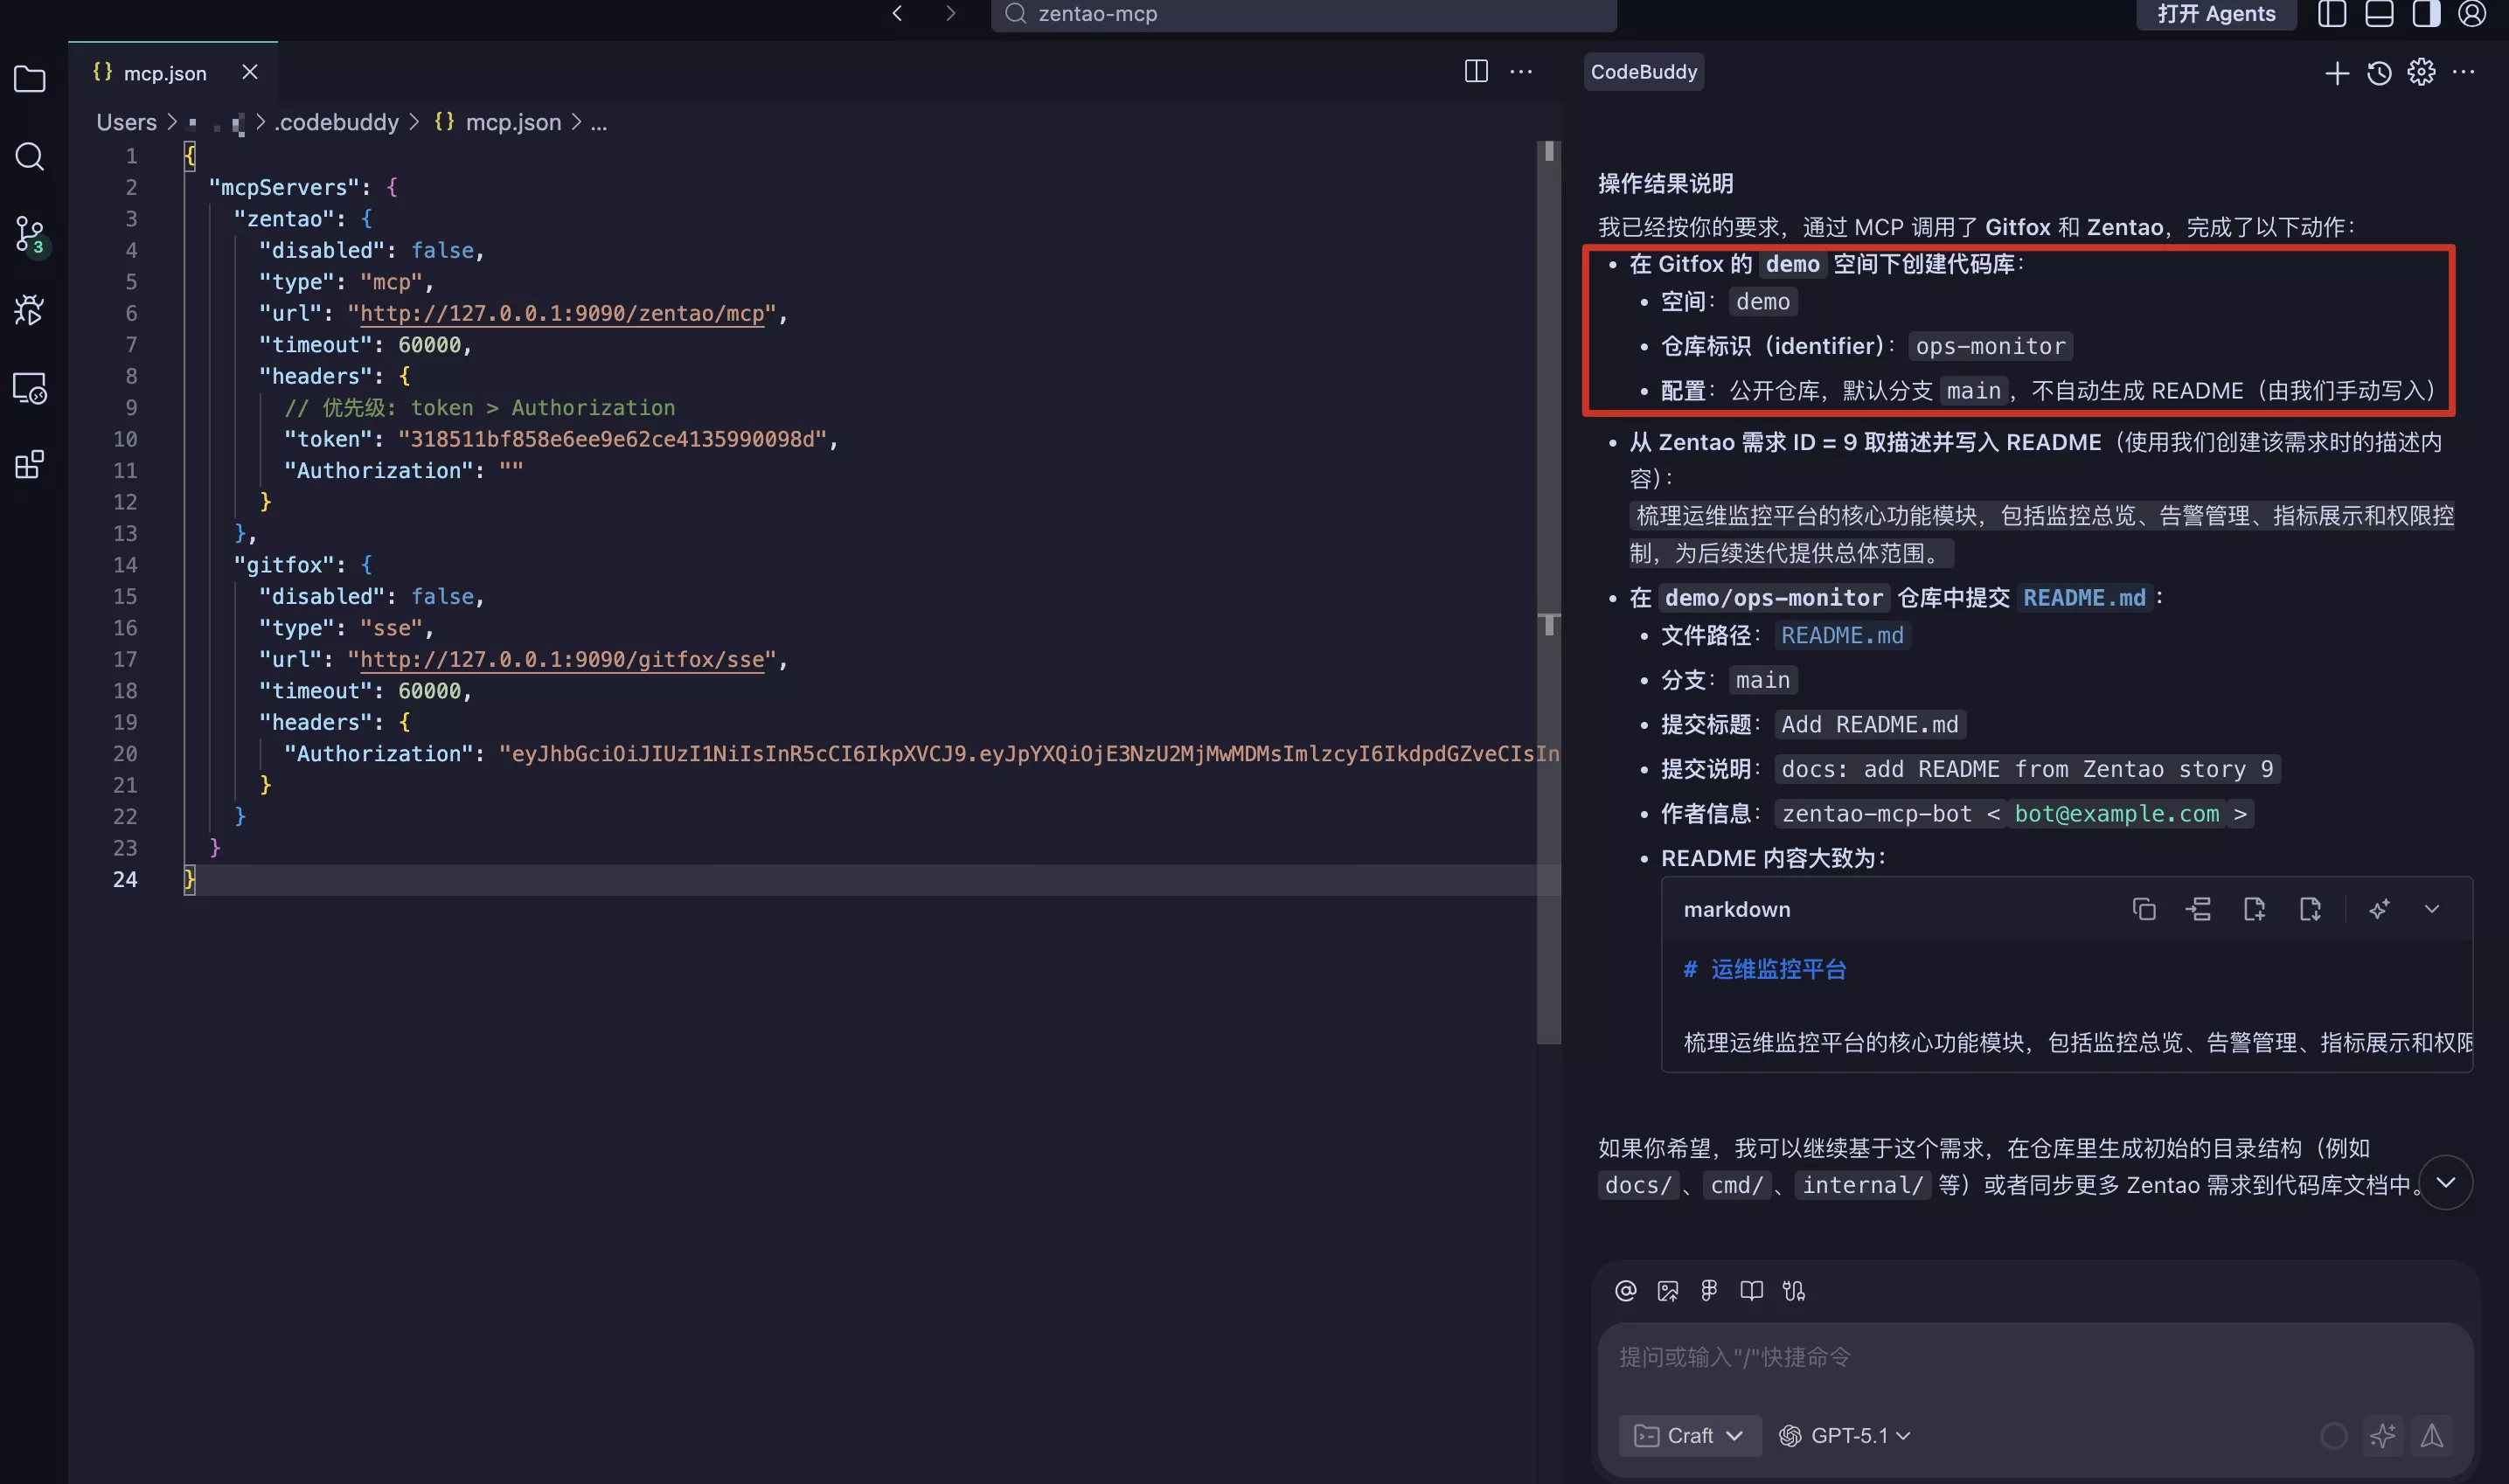Open the Run and Debug view
This screenshot has height=1484, width=2509.
point(29,311)
